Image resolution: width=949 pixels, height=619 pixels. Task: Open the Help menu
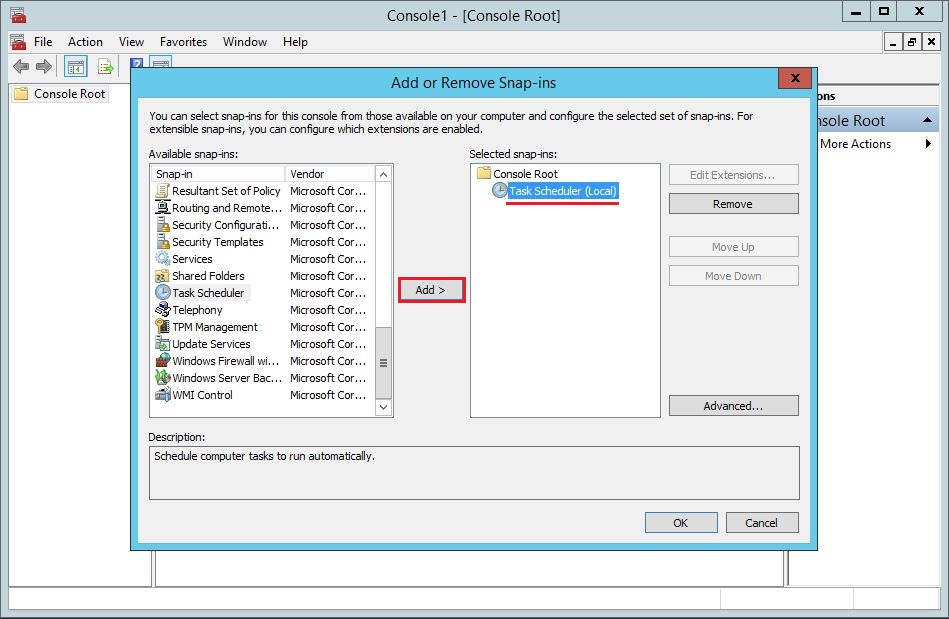[295, 42]
